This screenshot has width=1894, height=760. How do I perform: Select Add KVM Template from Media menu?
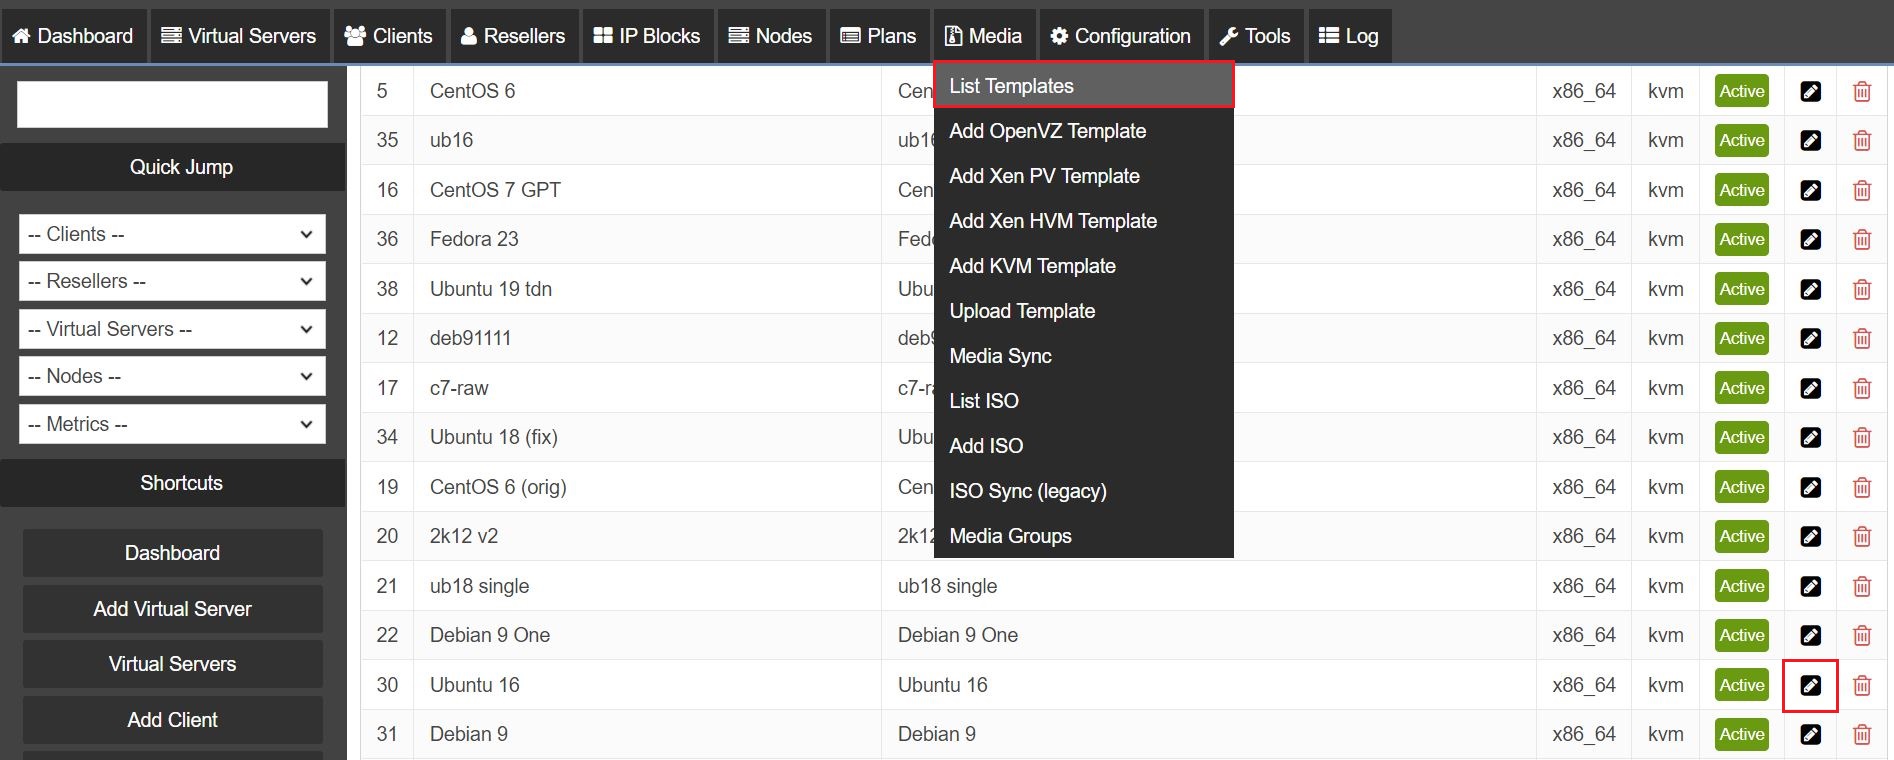1032,266
